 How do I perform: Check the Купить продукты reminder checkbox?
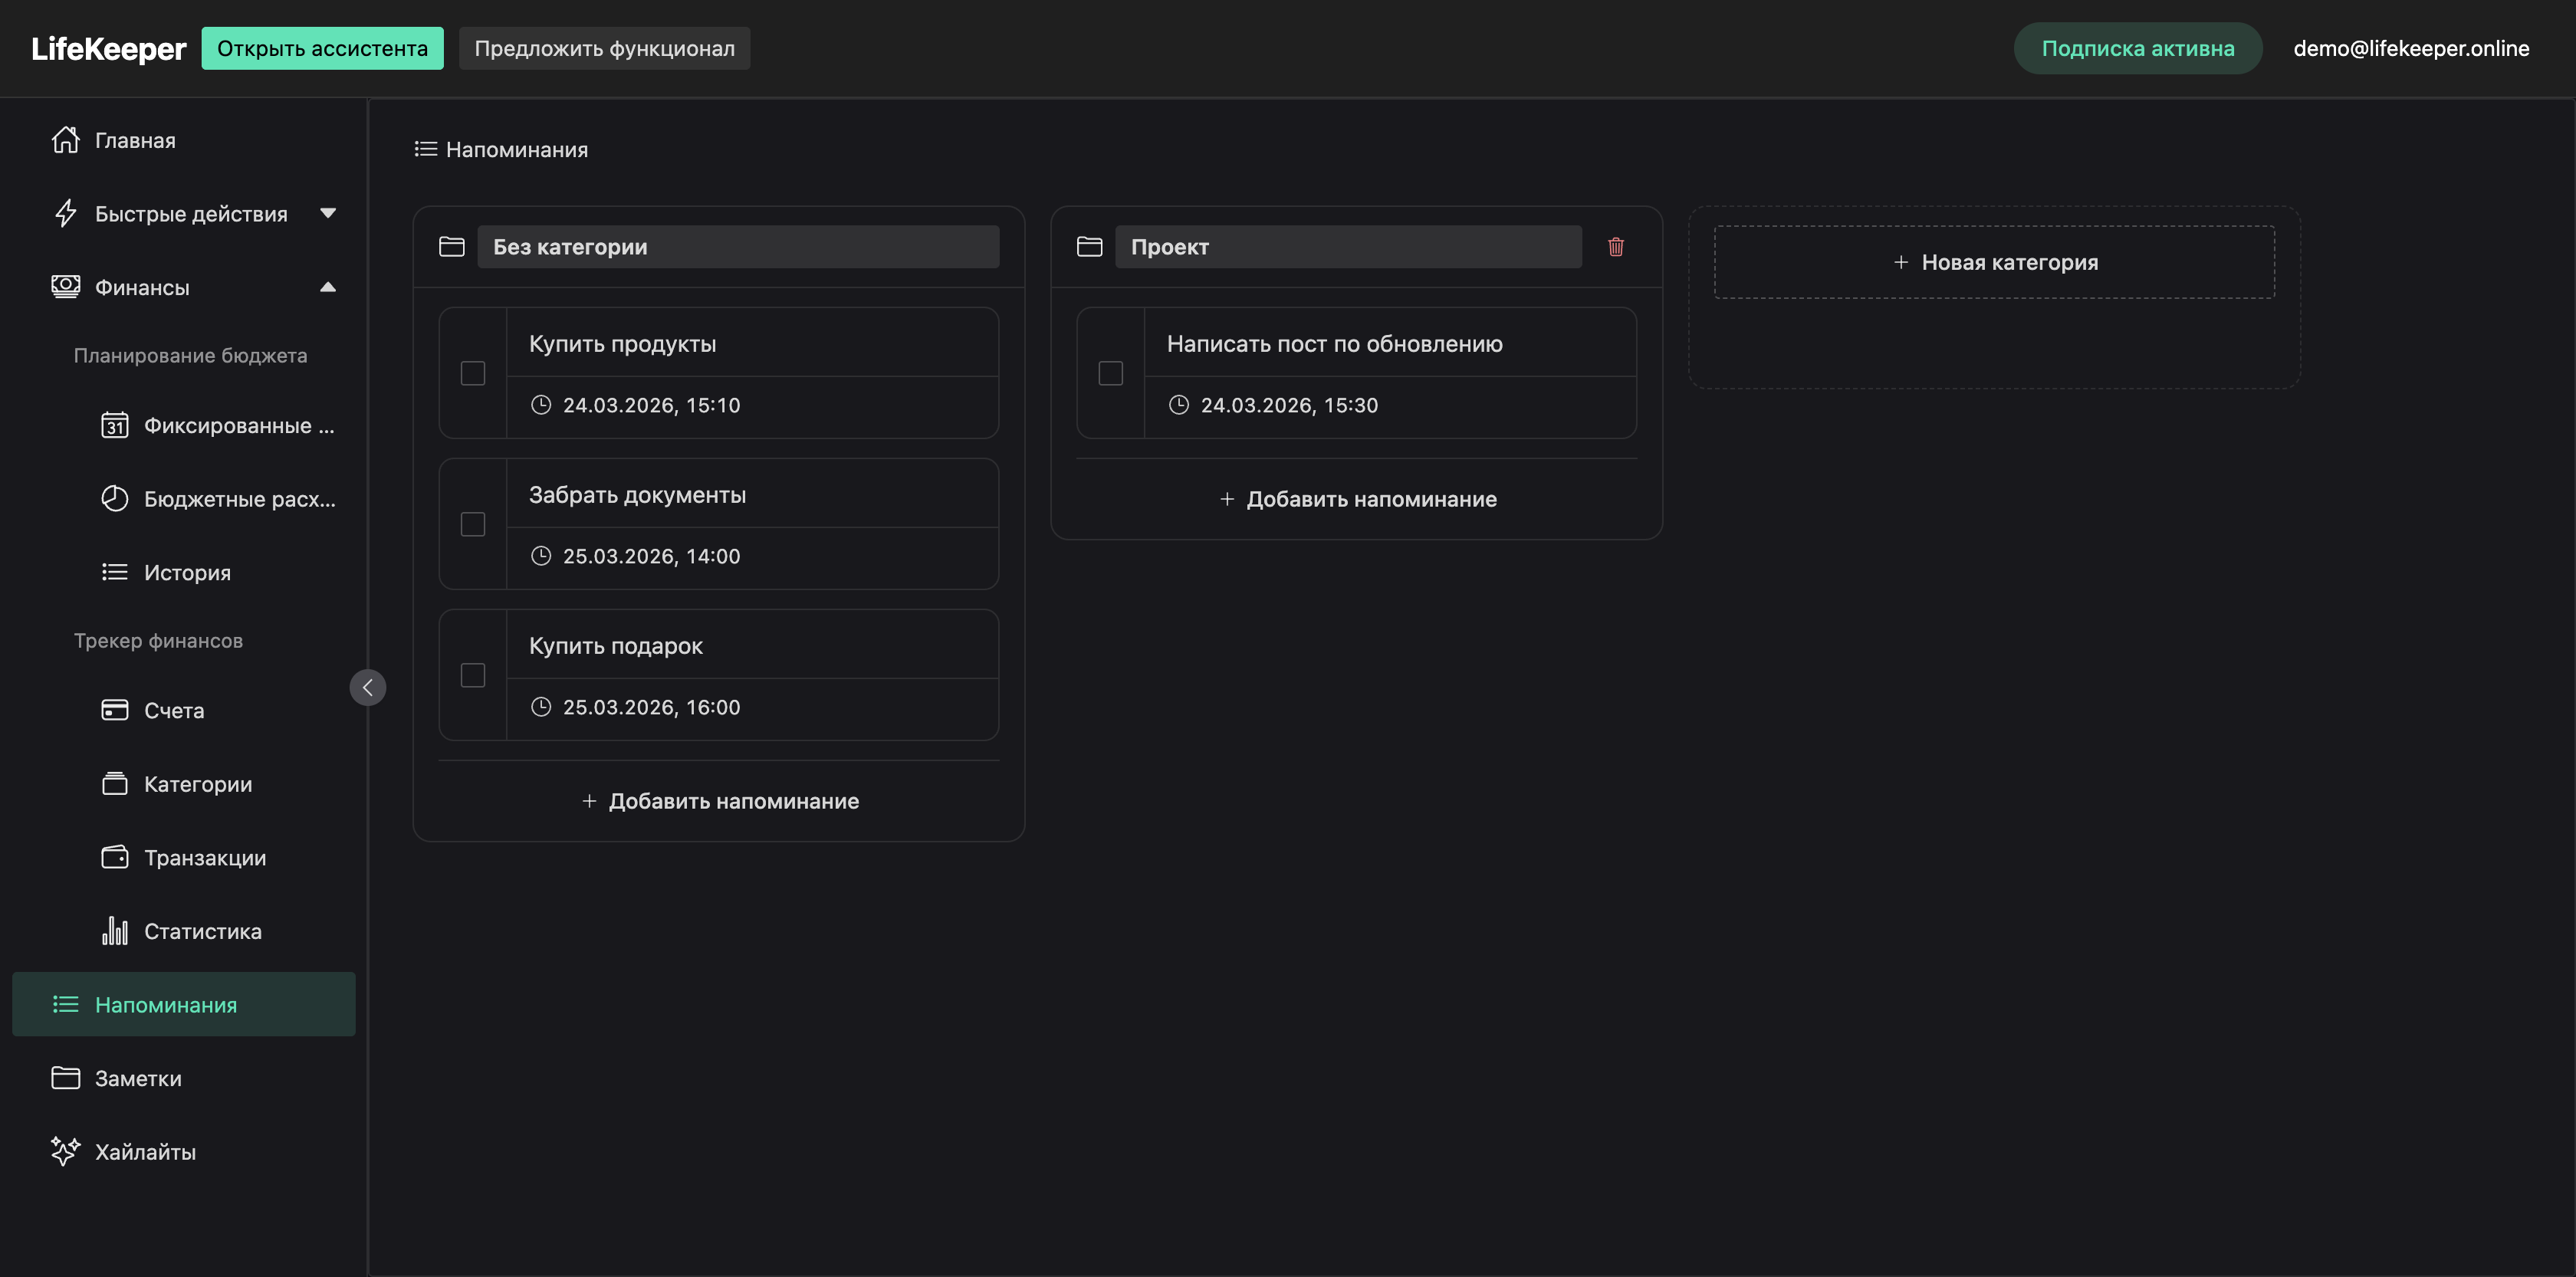click(x=473, y=373)
